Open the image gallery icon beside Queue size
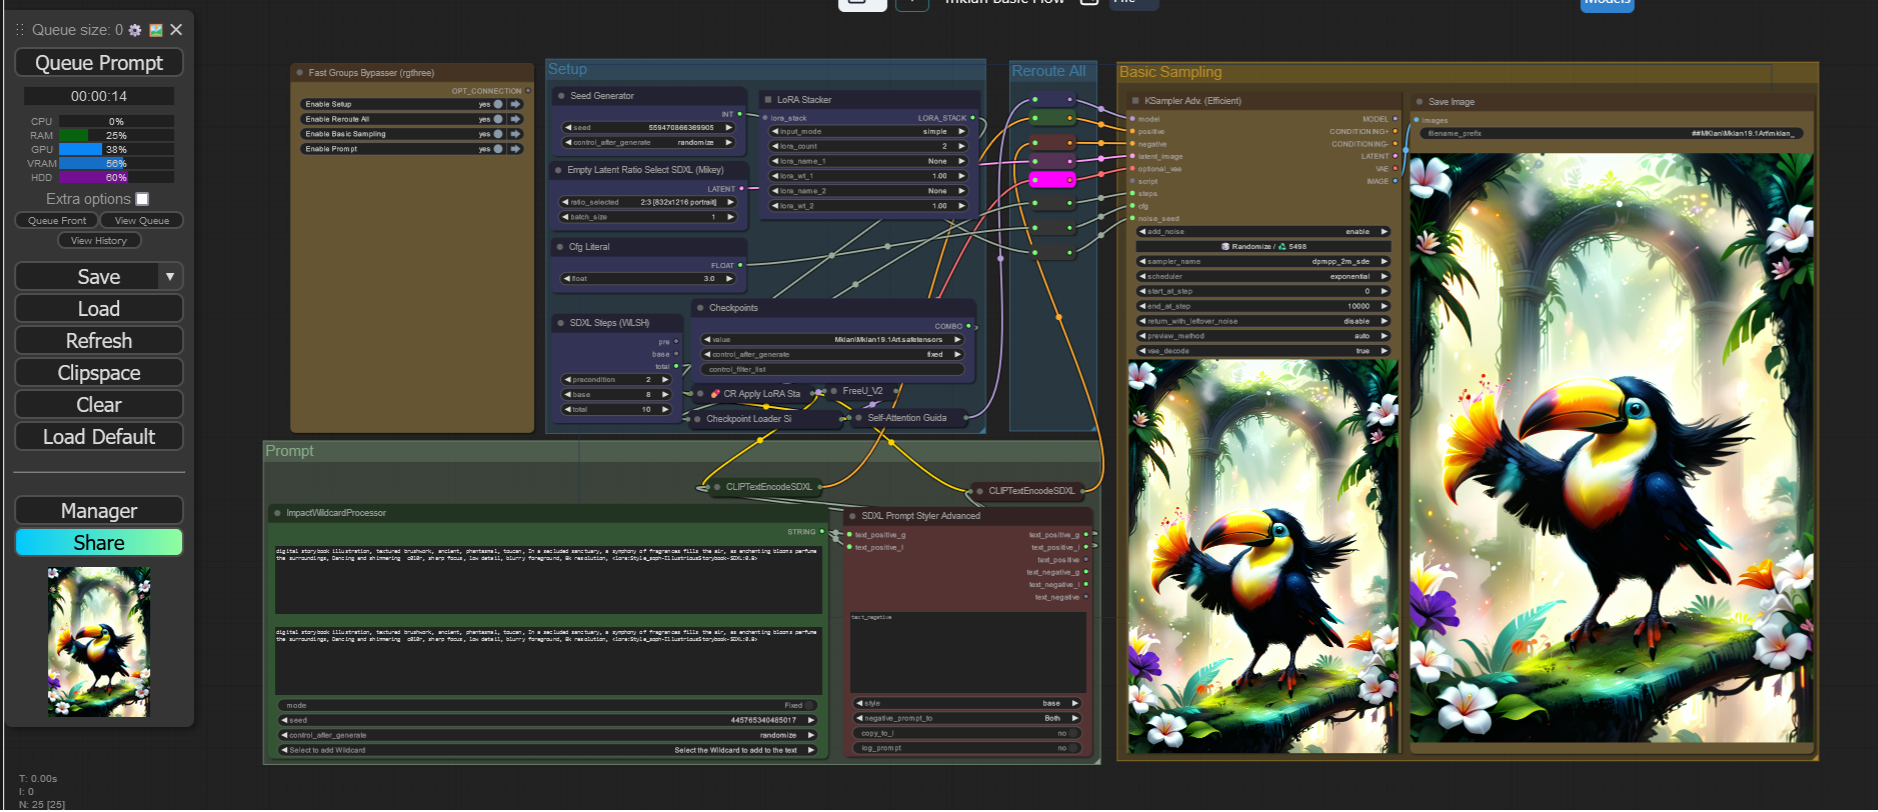This screenshot has height=812, width=1878. [156, 30]
